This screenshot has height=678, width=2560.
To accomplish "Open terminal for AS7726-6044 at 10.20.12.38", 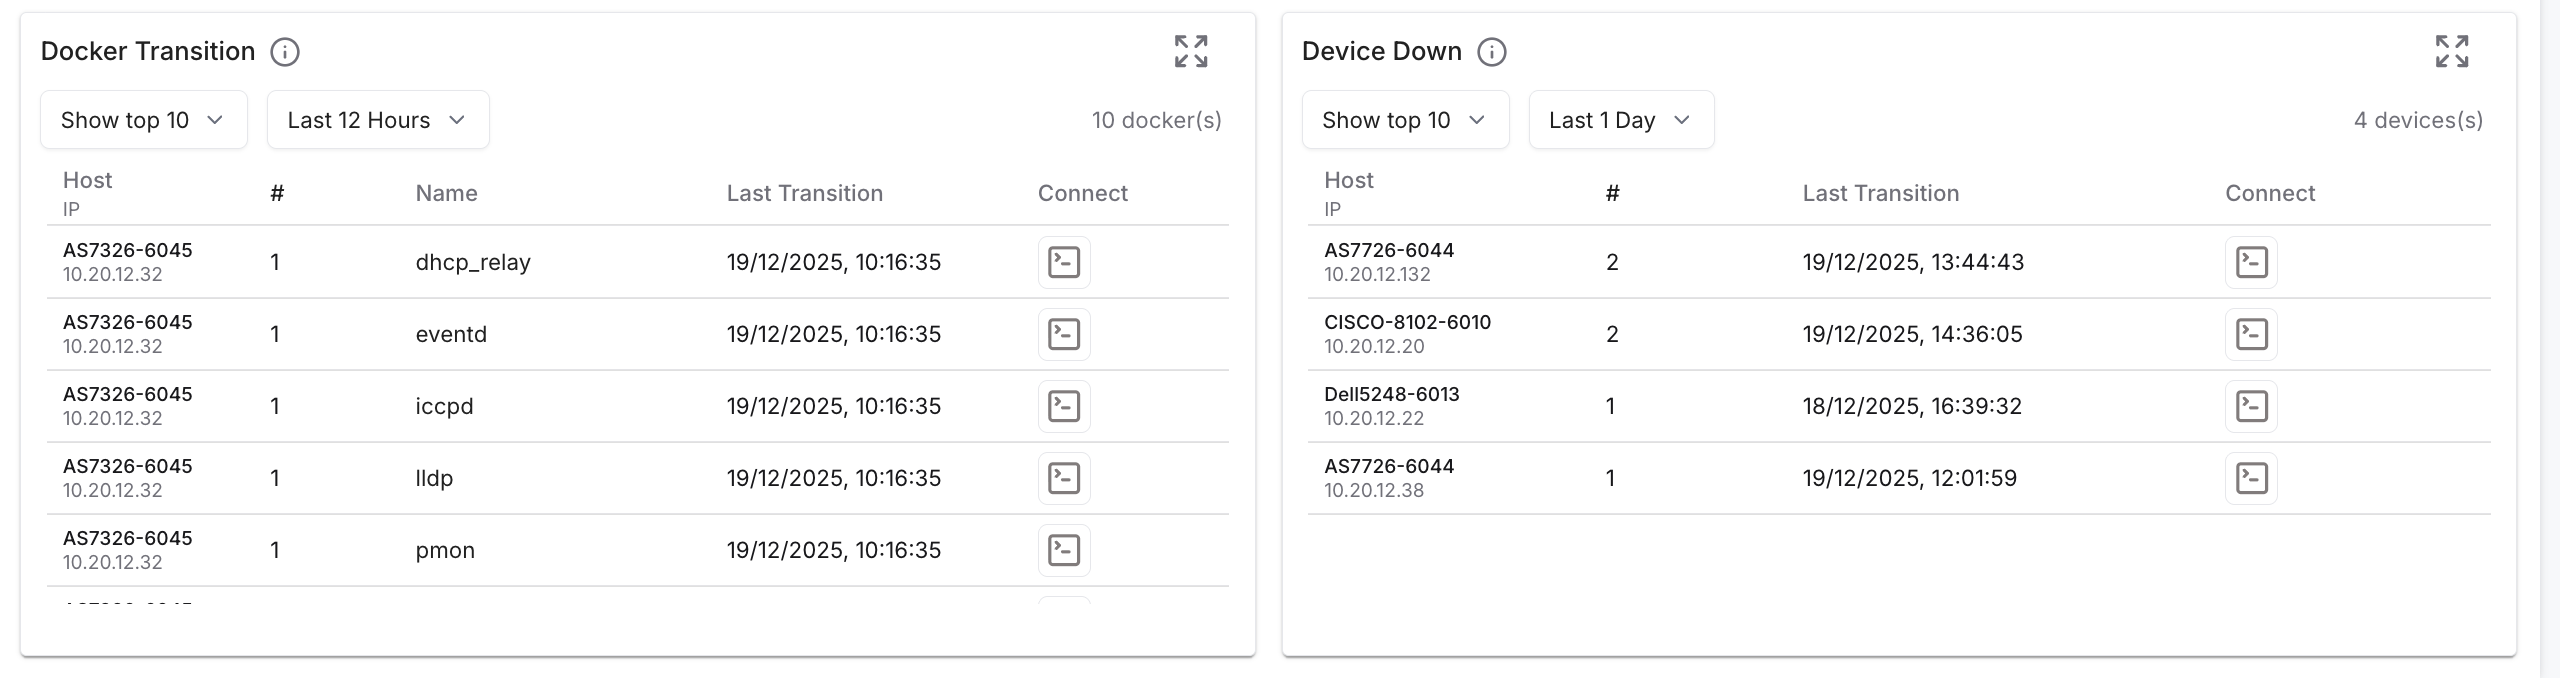I will [x=2250, y=478].
